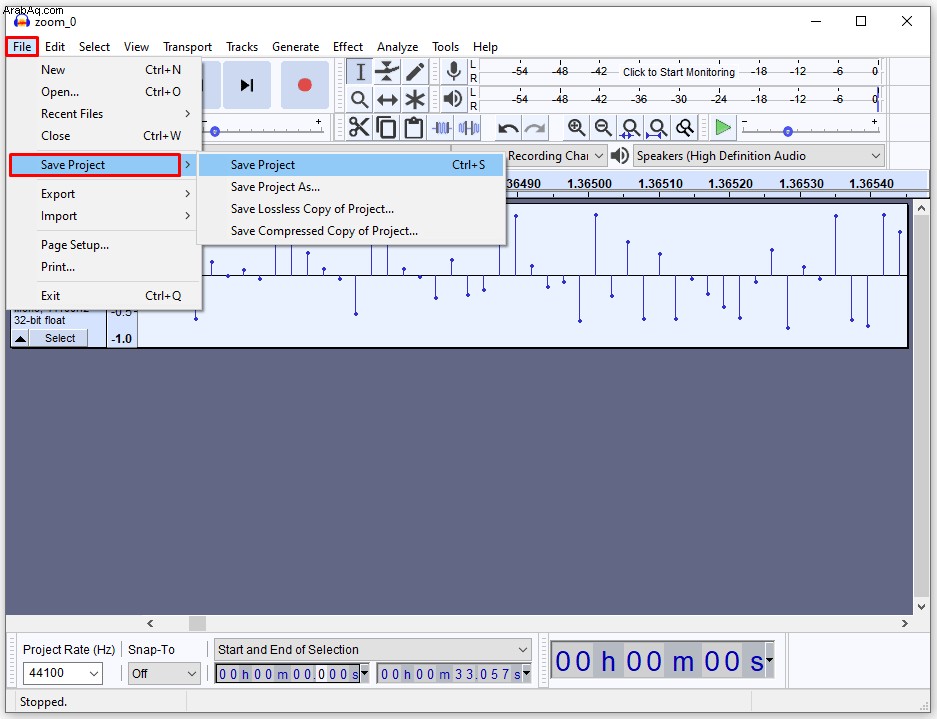Viewport: 937px width, 719px height.
Task: Open the Transport menu
Action: coord(187,47)
